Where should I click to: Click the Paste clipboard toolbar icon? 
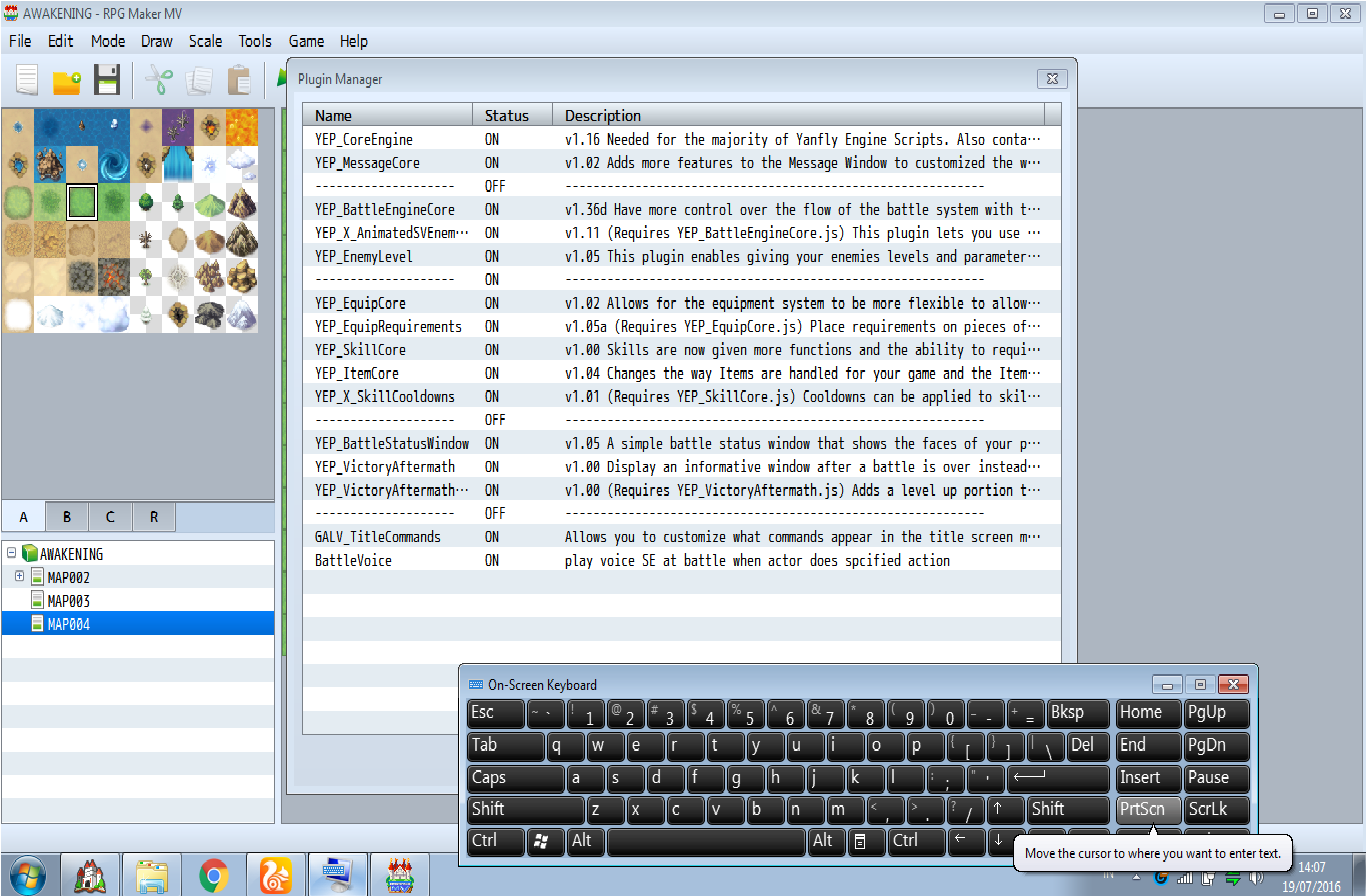[x=239, y=80]
